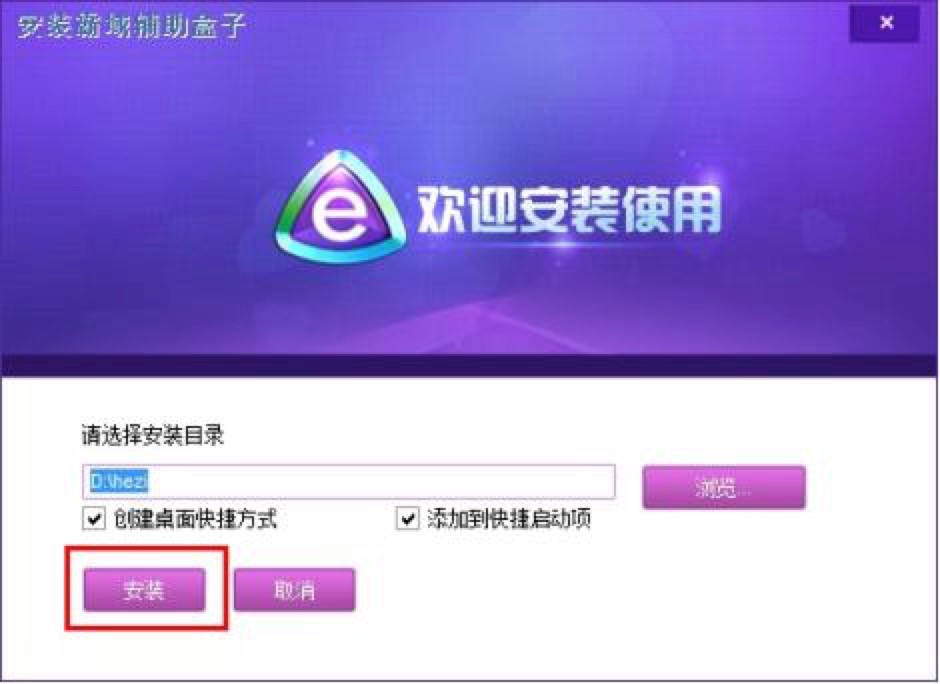940x684 pixels.
Task: Click the purple triangular "e" logo
Action: [340, 207]
